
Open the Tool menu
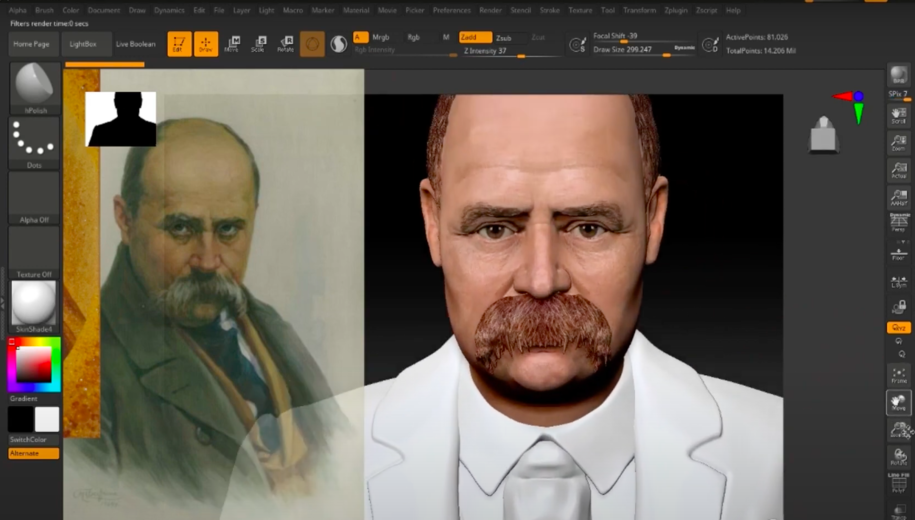tap(607, 10)
